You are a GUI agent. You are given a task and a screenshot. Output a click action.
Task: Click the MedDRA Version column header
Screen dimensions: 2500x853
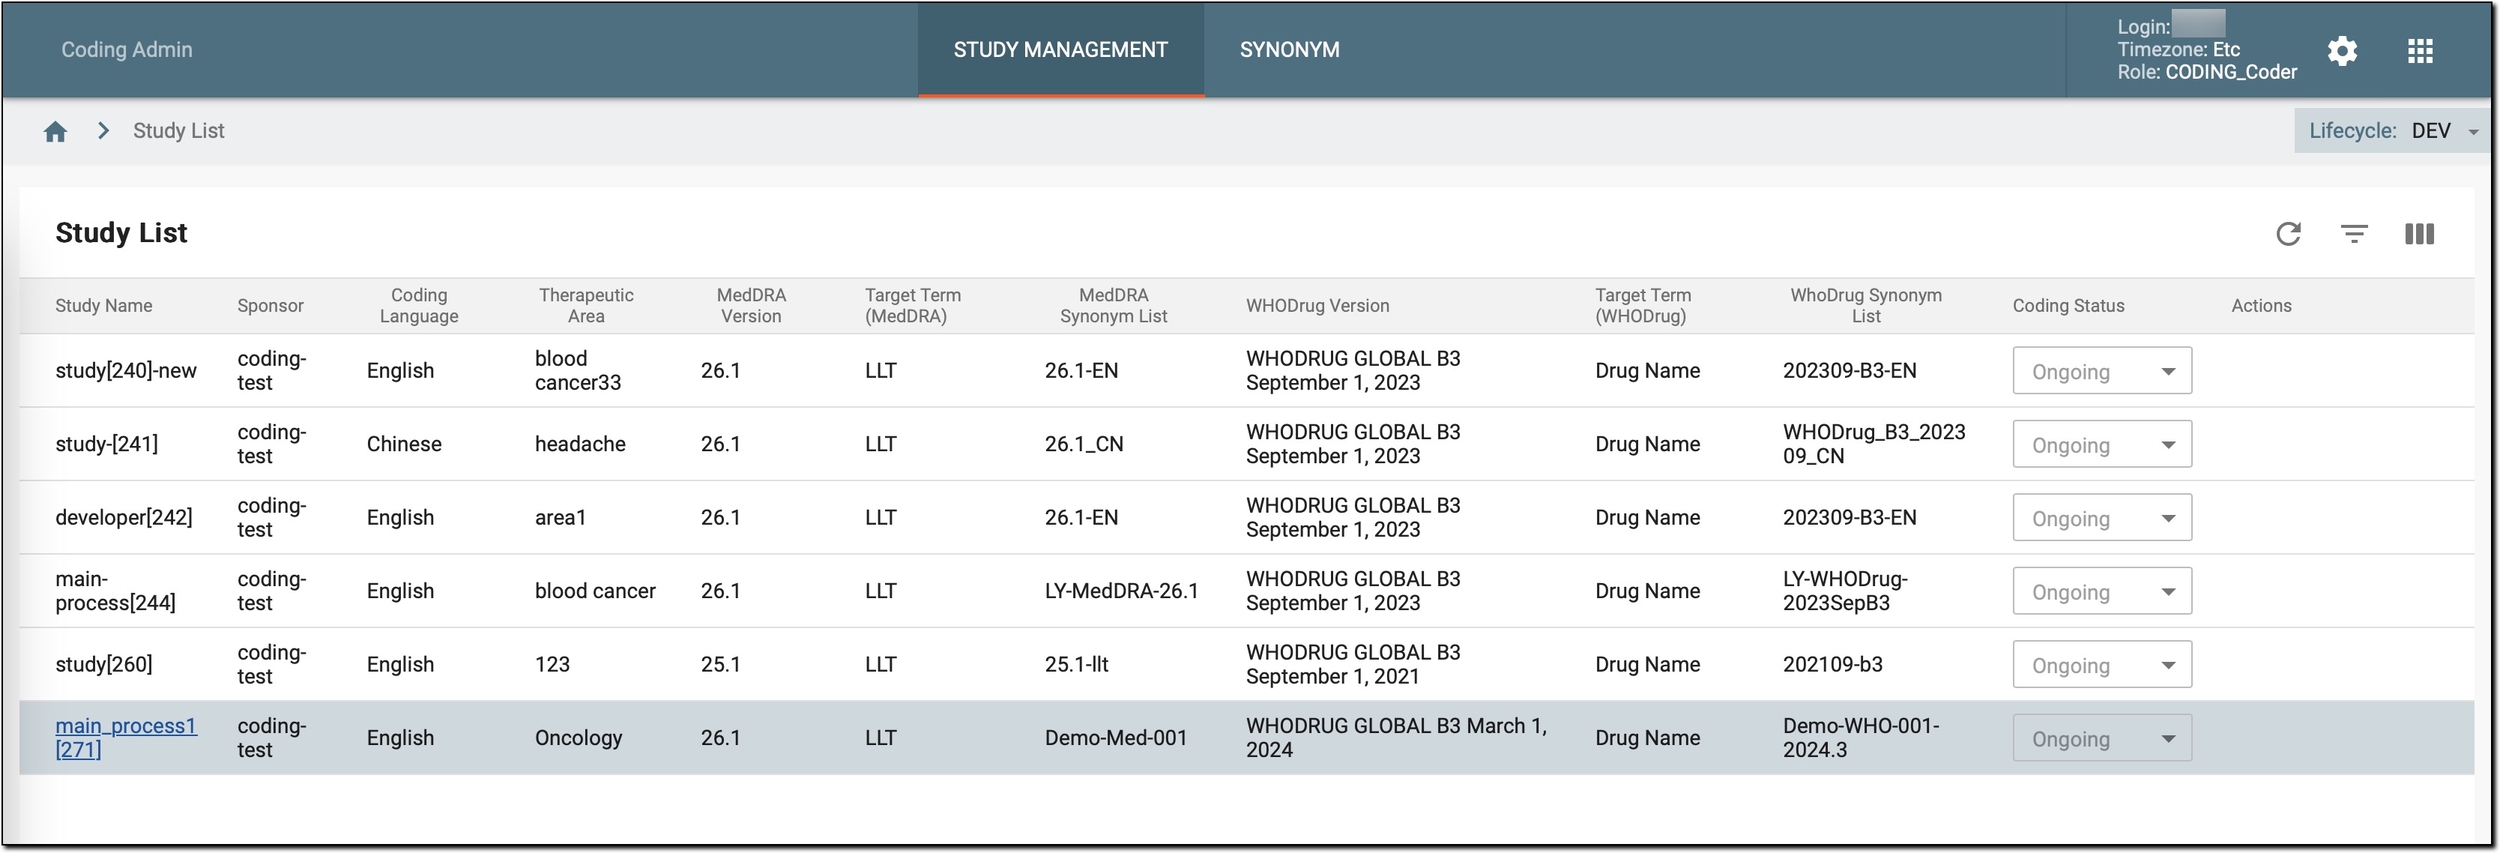(x=751, y=306)
